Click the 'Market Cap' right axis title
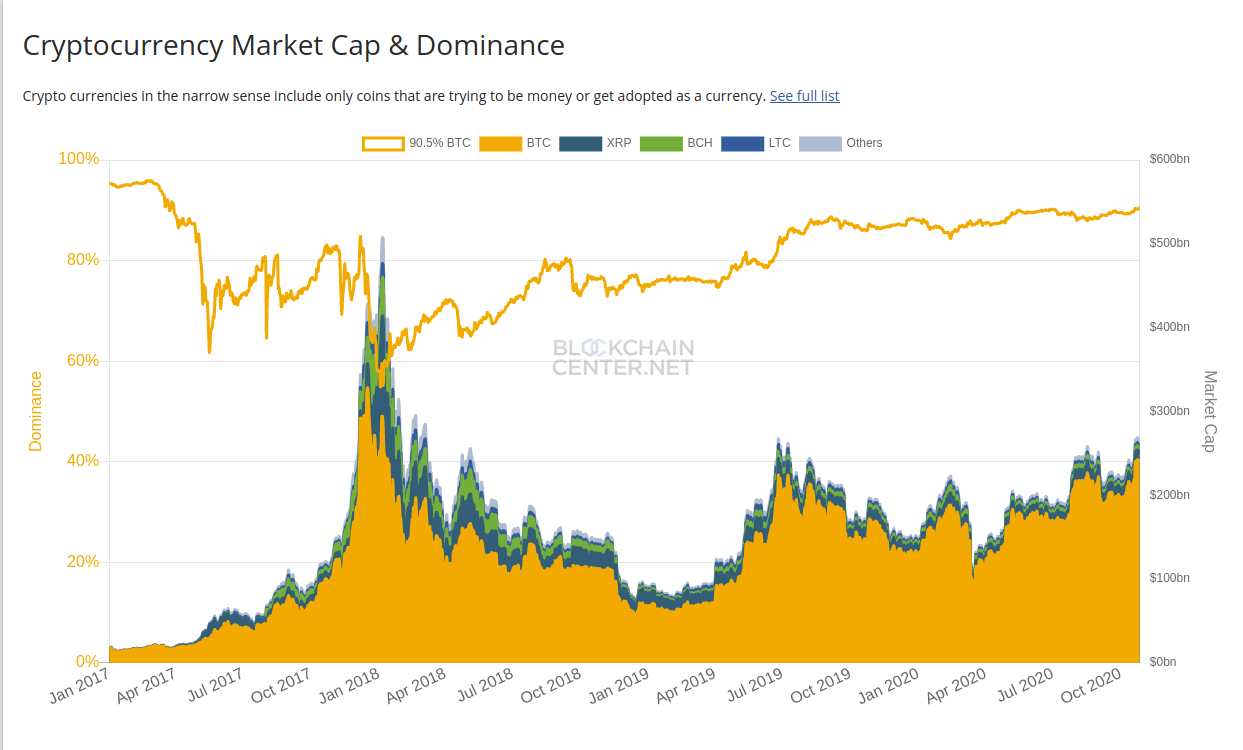 [x=1210, y=411]
